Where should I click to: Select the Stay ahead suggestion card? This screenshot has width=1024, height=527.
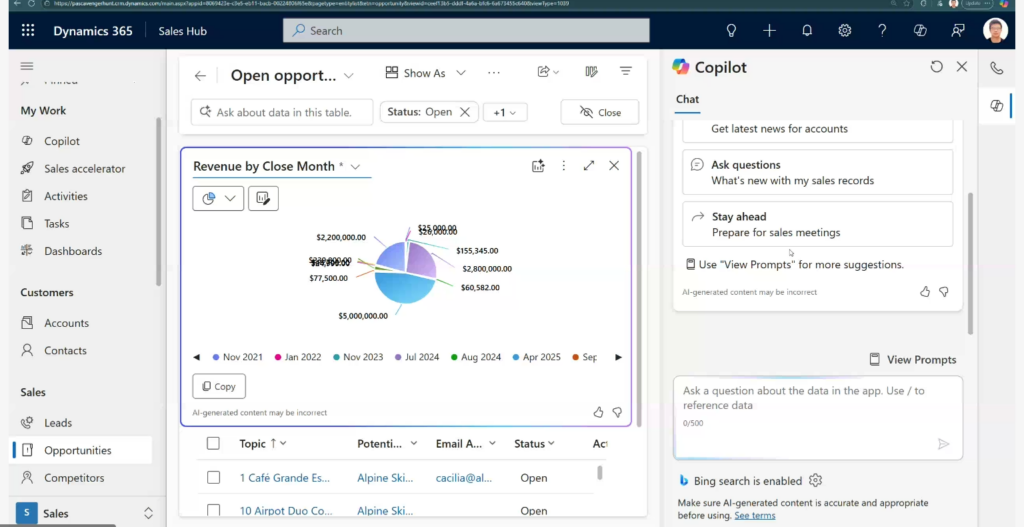pos(818,224)
